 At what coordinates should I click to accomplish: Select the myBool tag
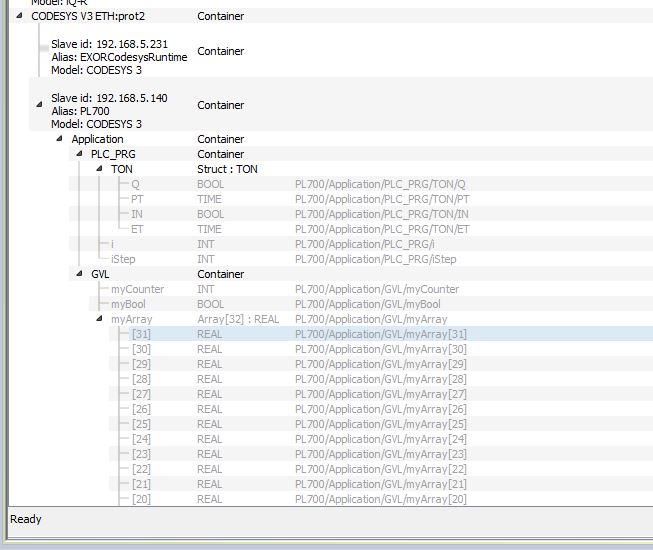pyautogui.click(x=128, y=304)
